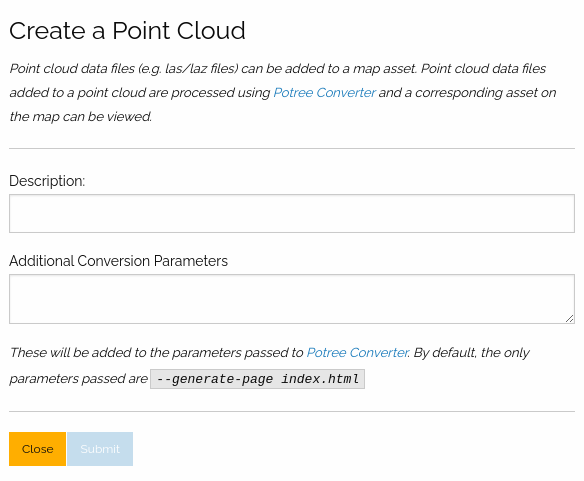584x481 pixels.
Task: Click the Description: label
Action: point(47,181)
